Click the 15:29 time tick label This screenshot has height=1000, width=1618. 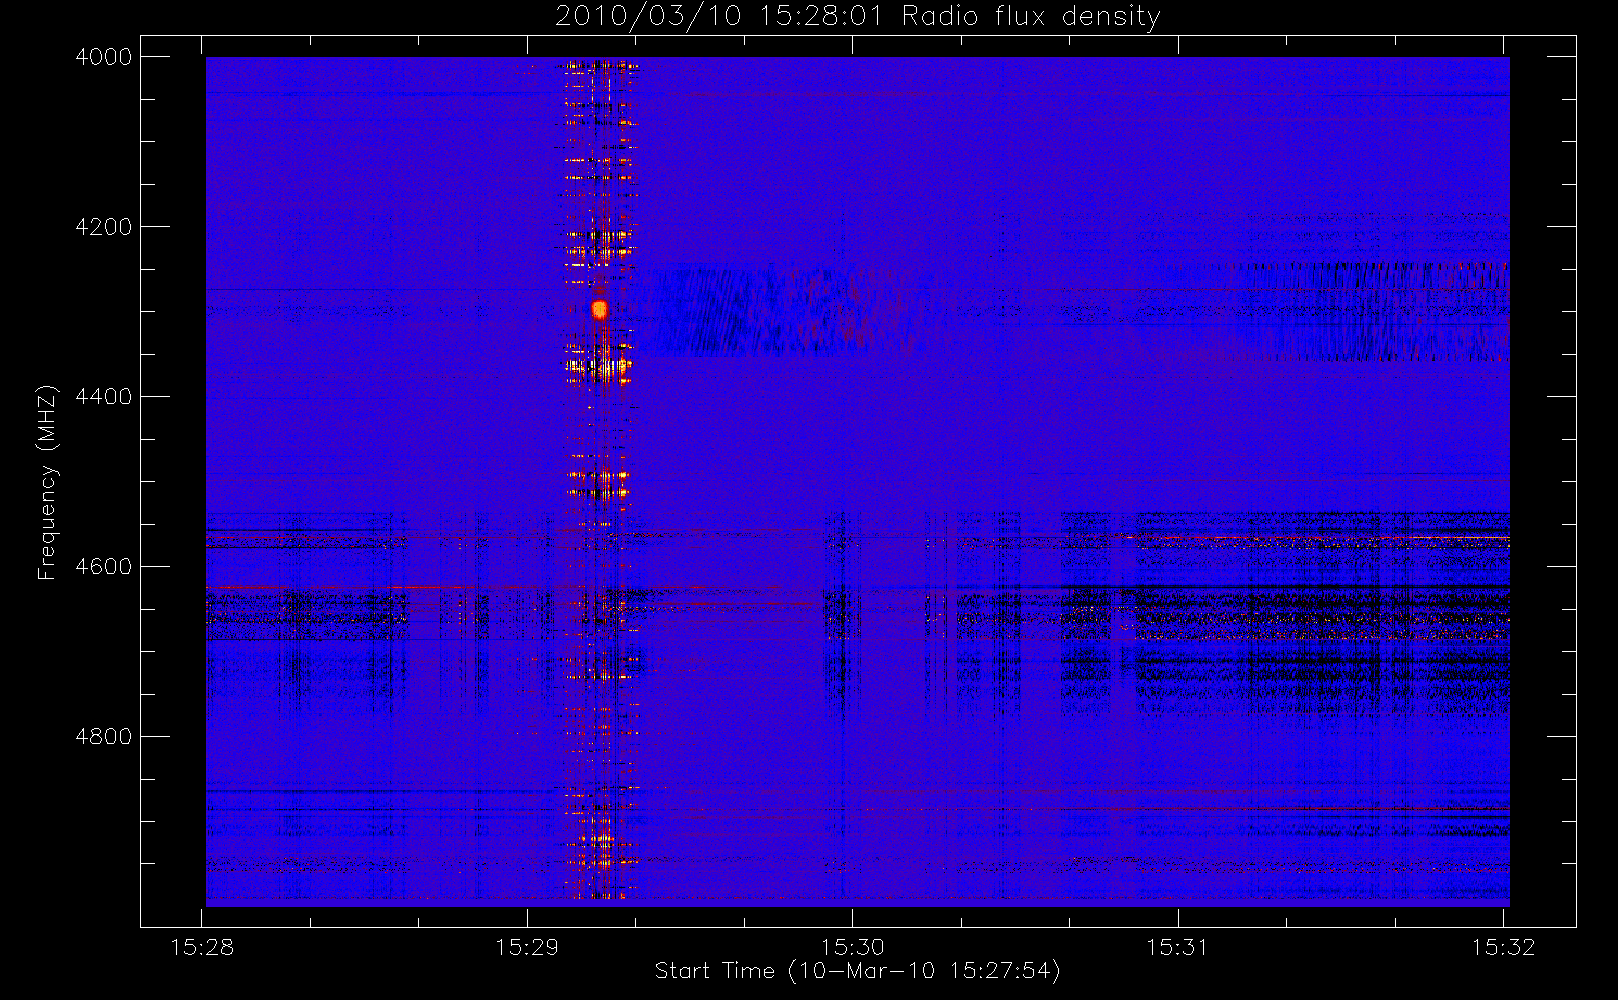click(x=527, y=947)
